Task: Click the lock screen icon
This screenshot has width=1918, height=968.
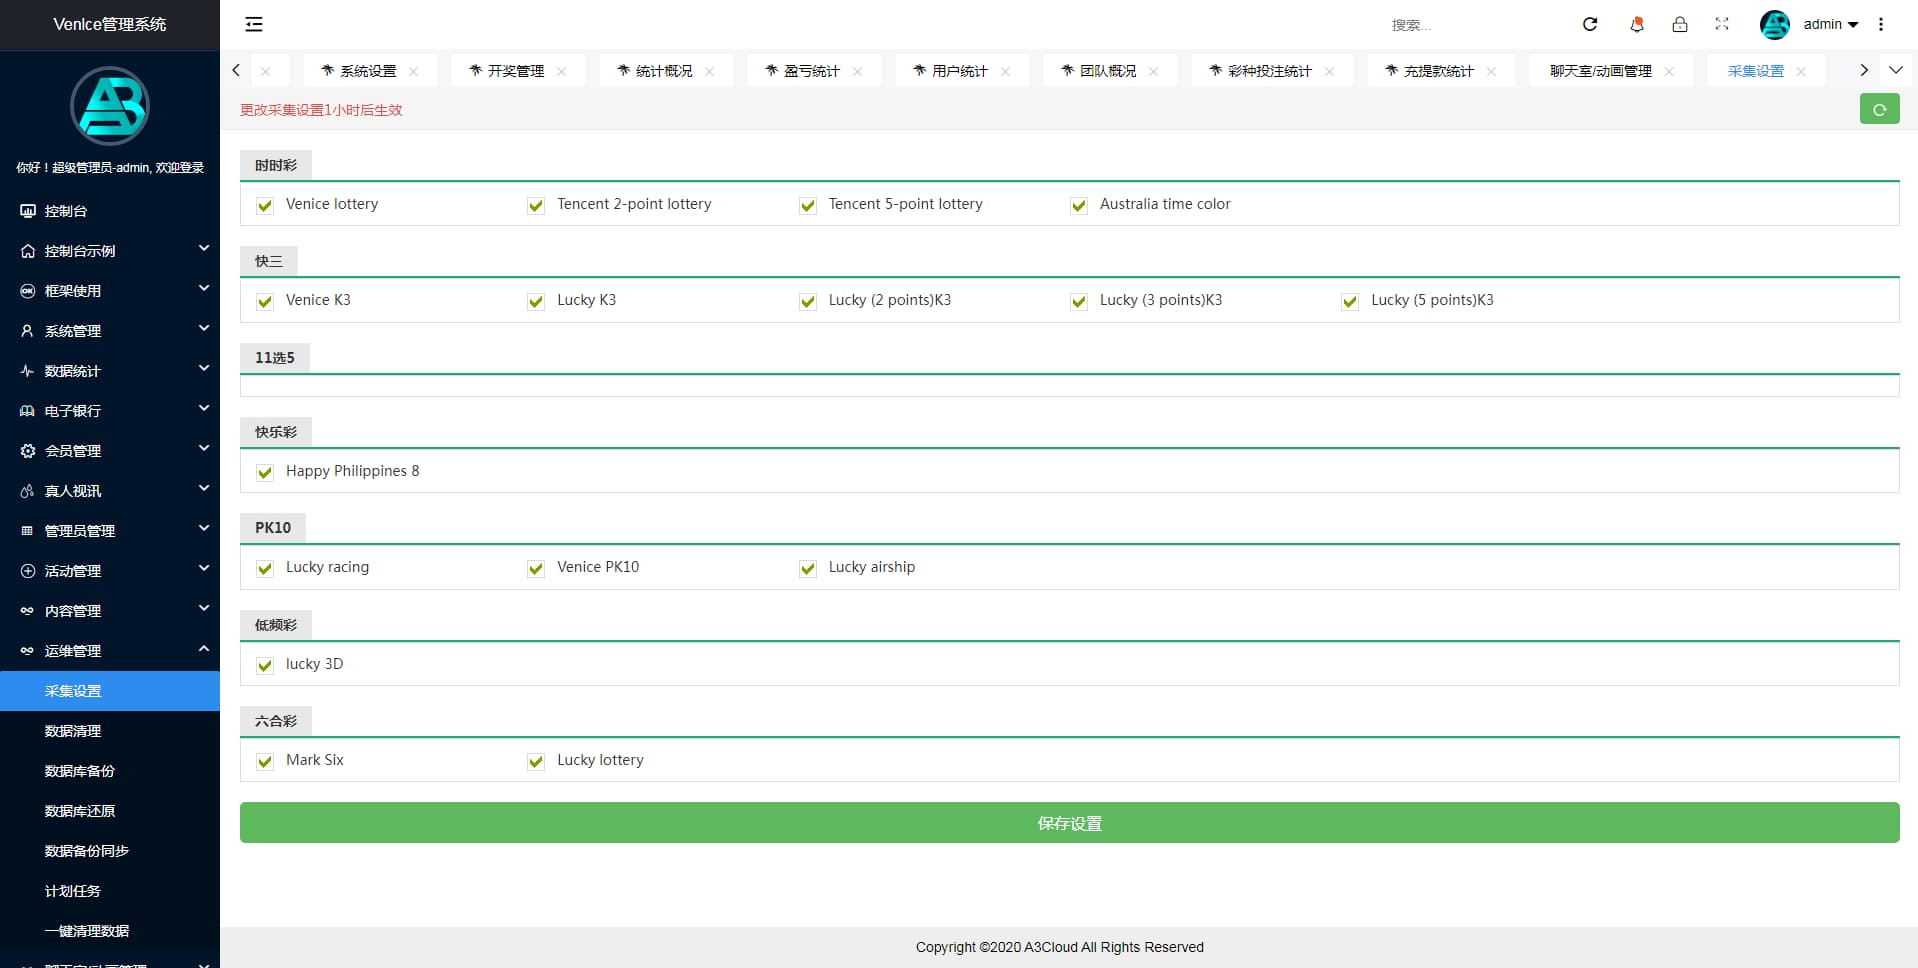Action: coord(1680,24)
